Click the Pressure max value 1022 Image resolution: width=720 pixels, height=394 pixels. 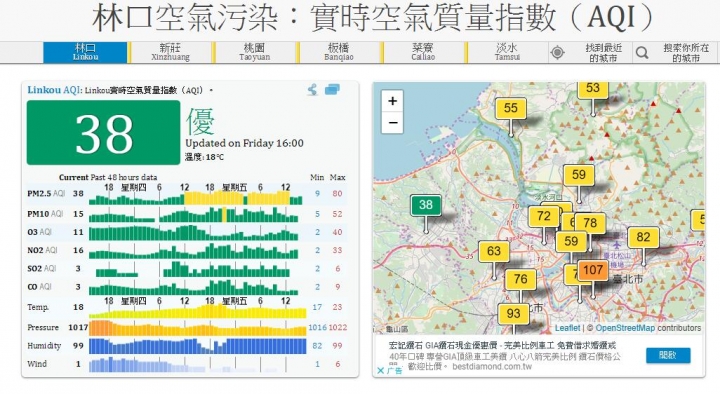(338, 327)
